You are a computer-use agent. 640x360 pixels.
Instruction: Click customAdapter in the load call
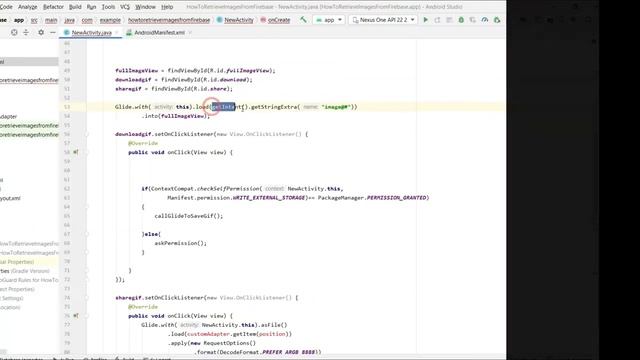tap(208, 334)
